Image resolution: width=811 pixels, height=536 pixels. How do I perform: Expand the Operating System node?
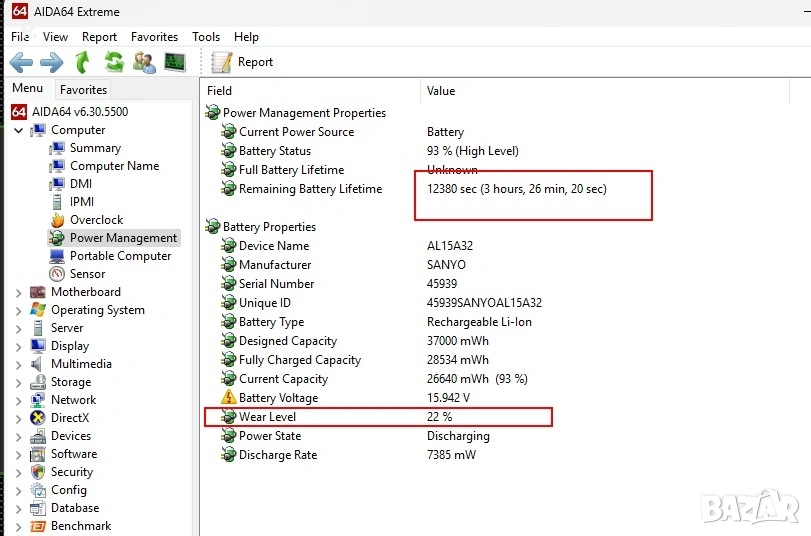[x=18, y=310]
